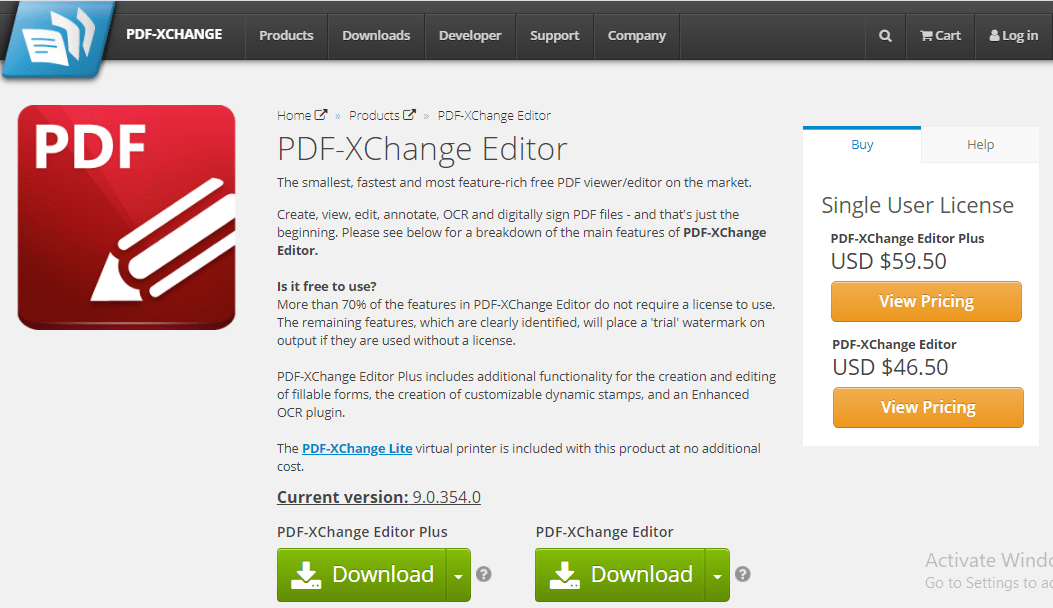This screenshot has height=608, width=1053.
Task: Open the Downloads menu
Action: tap(376, 35)
